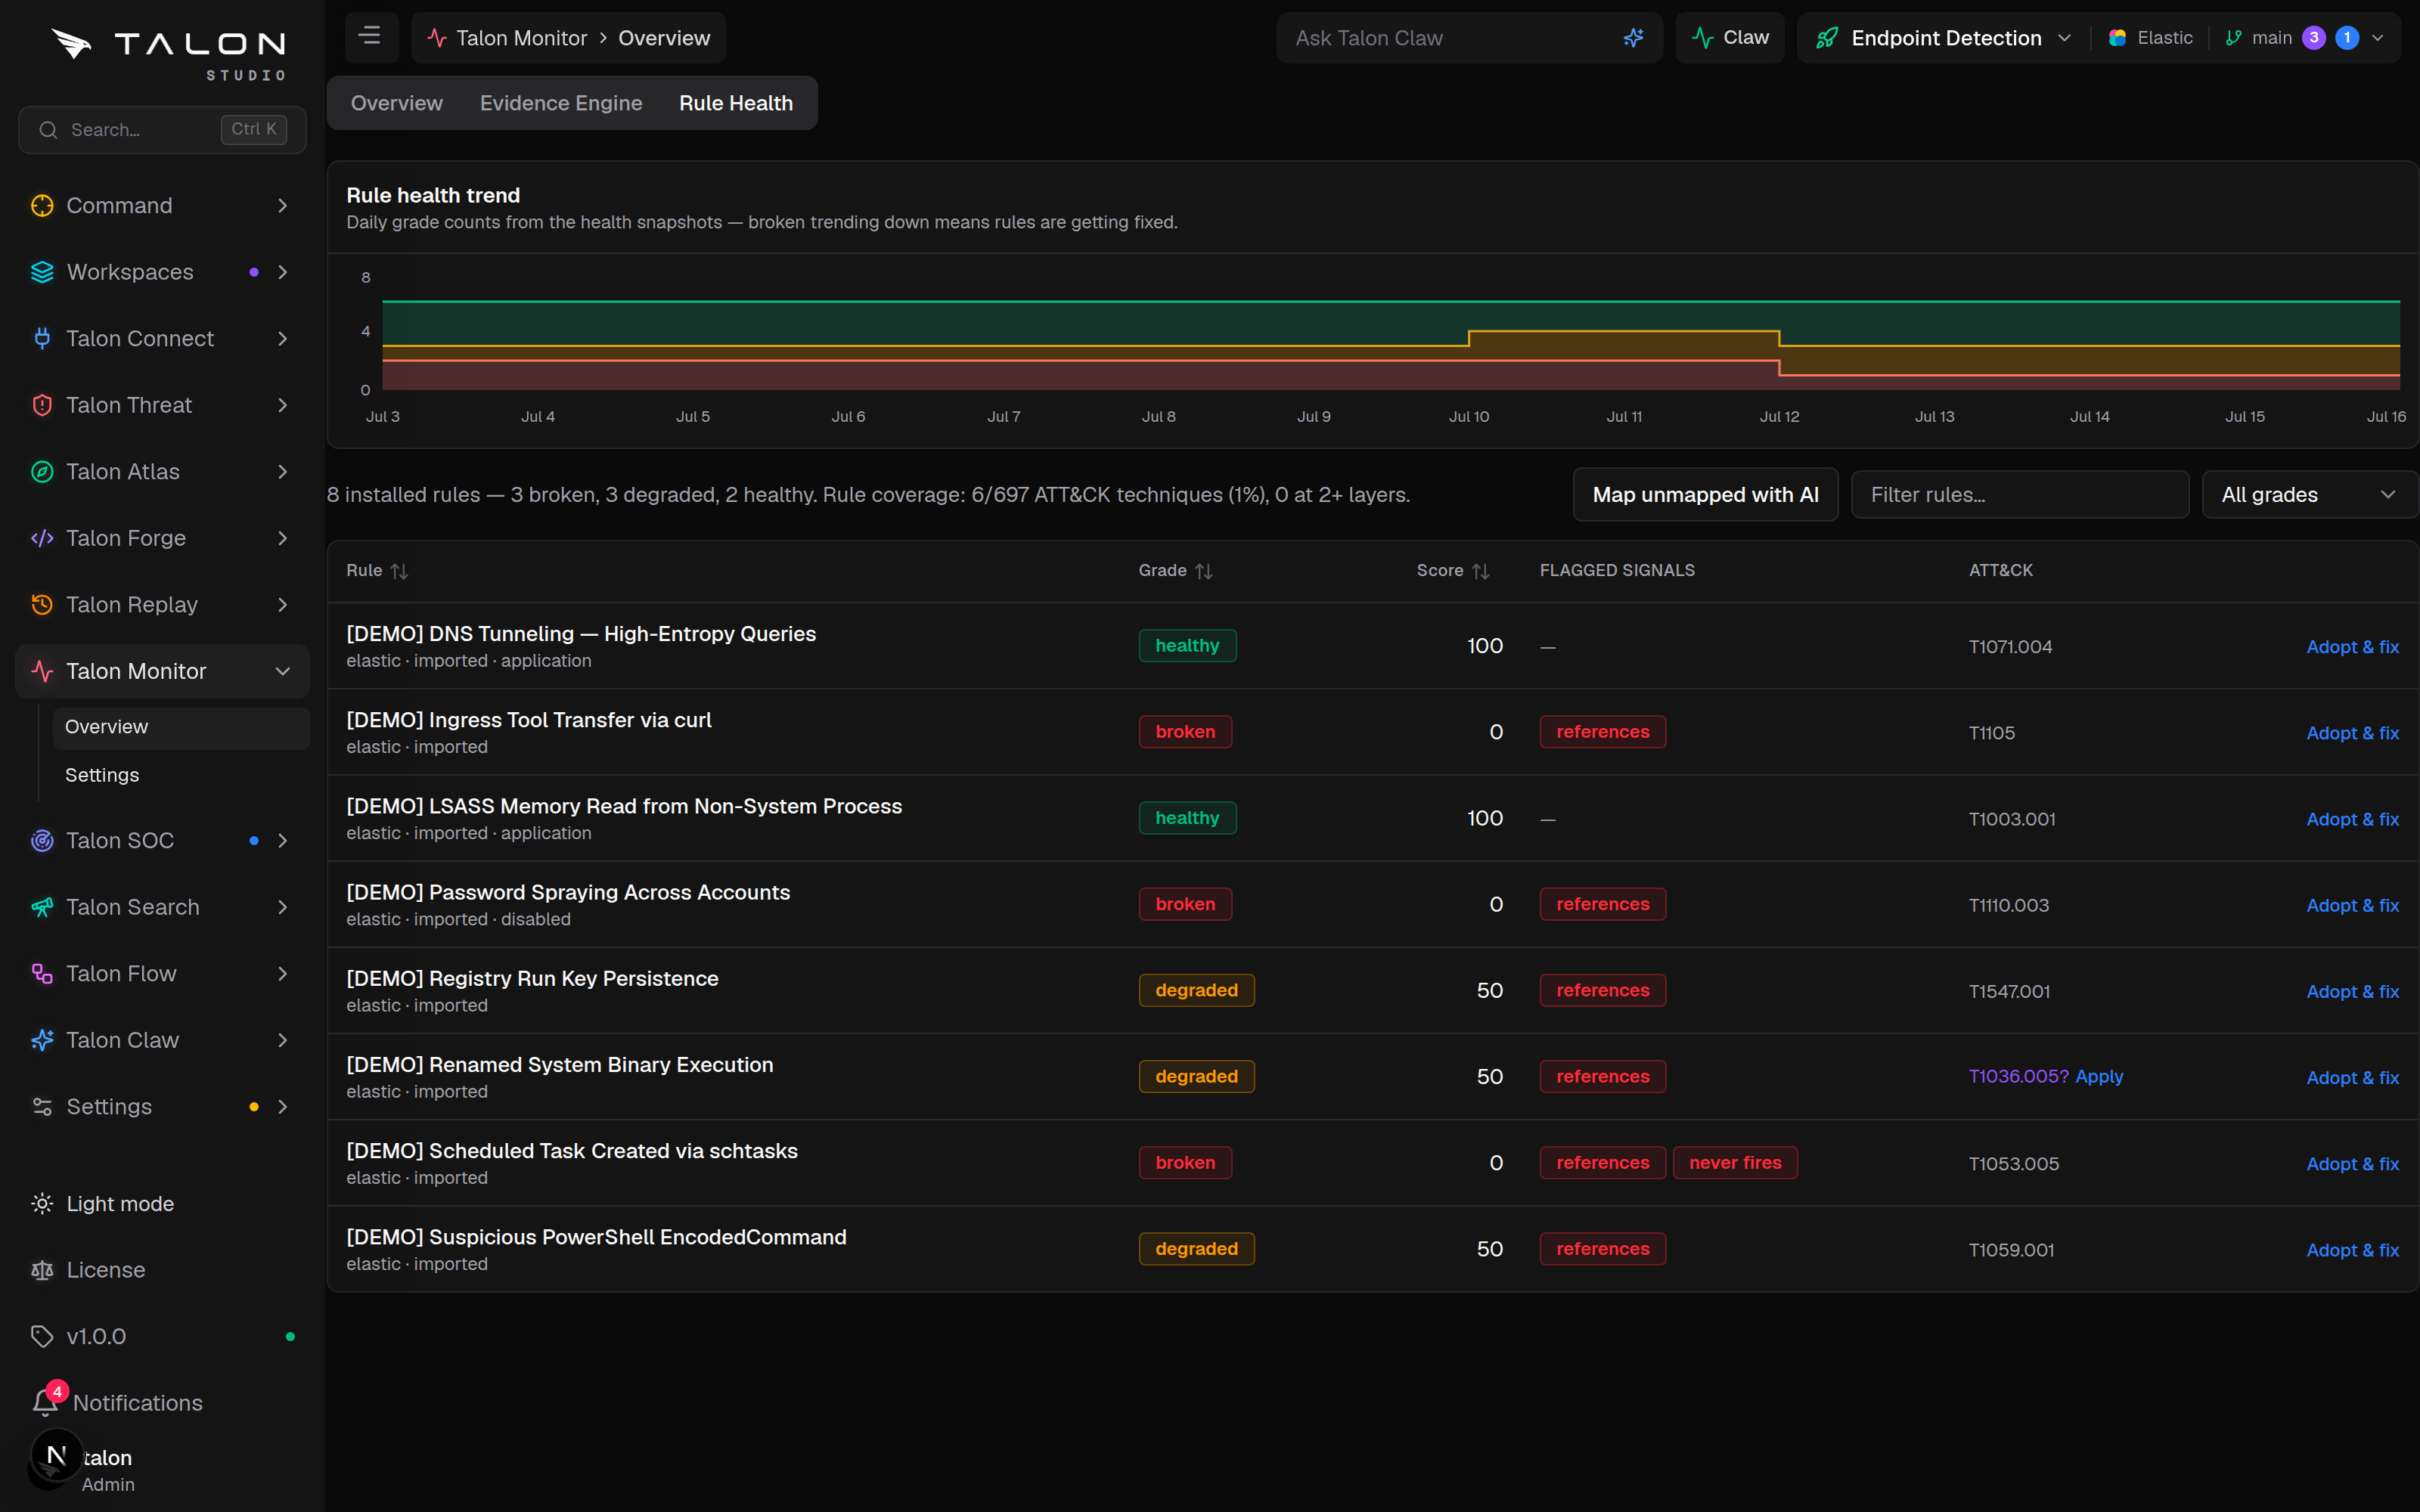Viewport: 2420px width, 1512px height.
Task: Open the main branch dropdown chevron
Action: [2378, 38]
